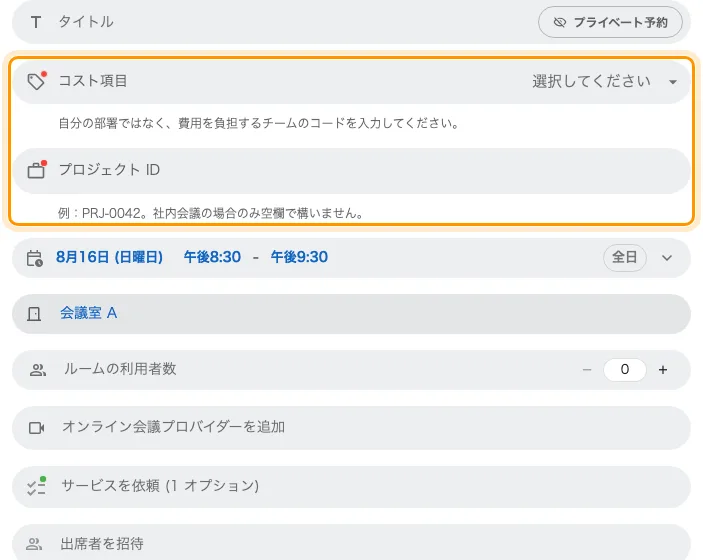Click the services checklist icon
Viewport: 703px width, 560px height.
36,486
